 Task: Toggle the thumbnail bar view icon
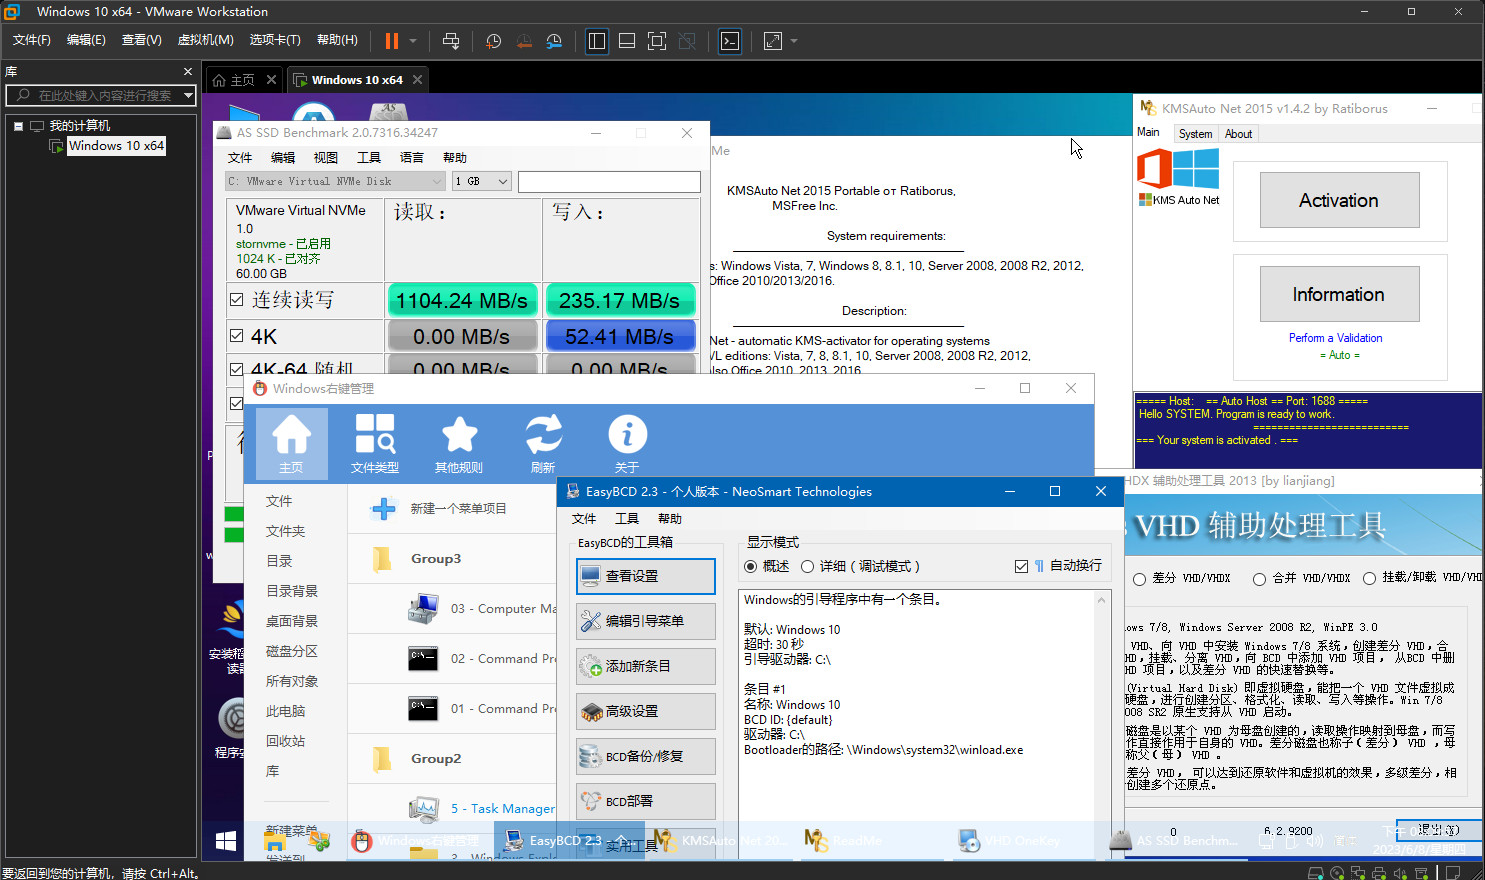pos(627,41)
